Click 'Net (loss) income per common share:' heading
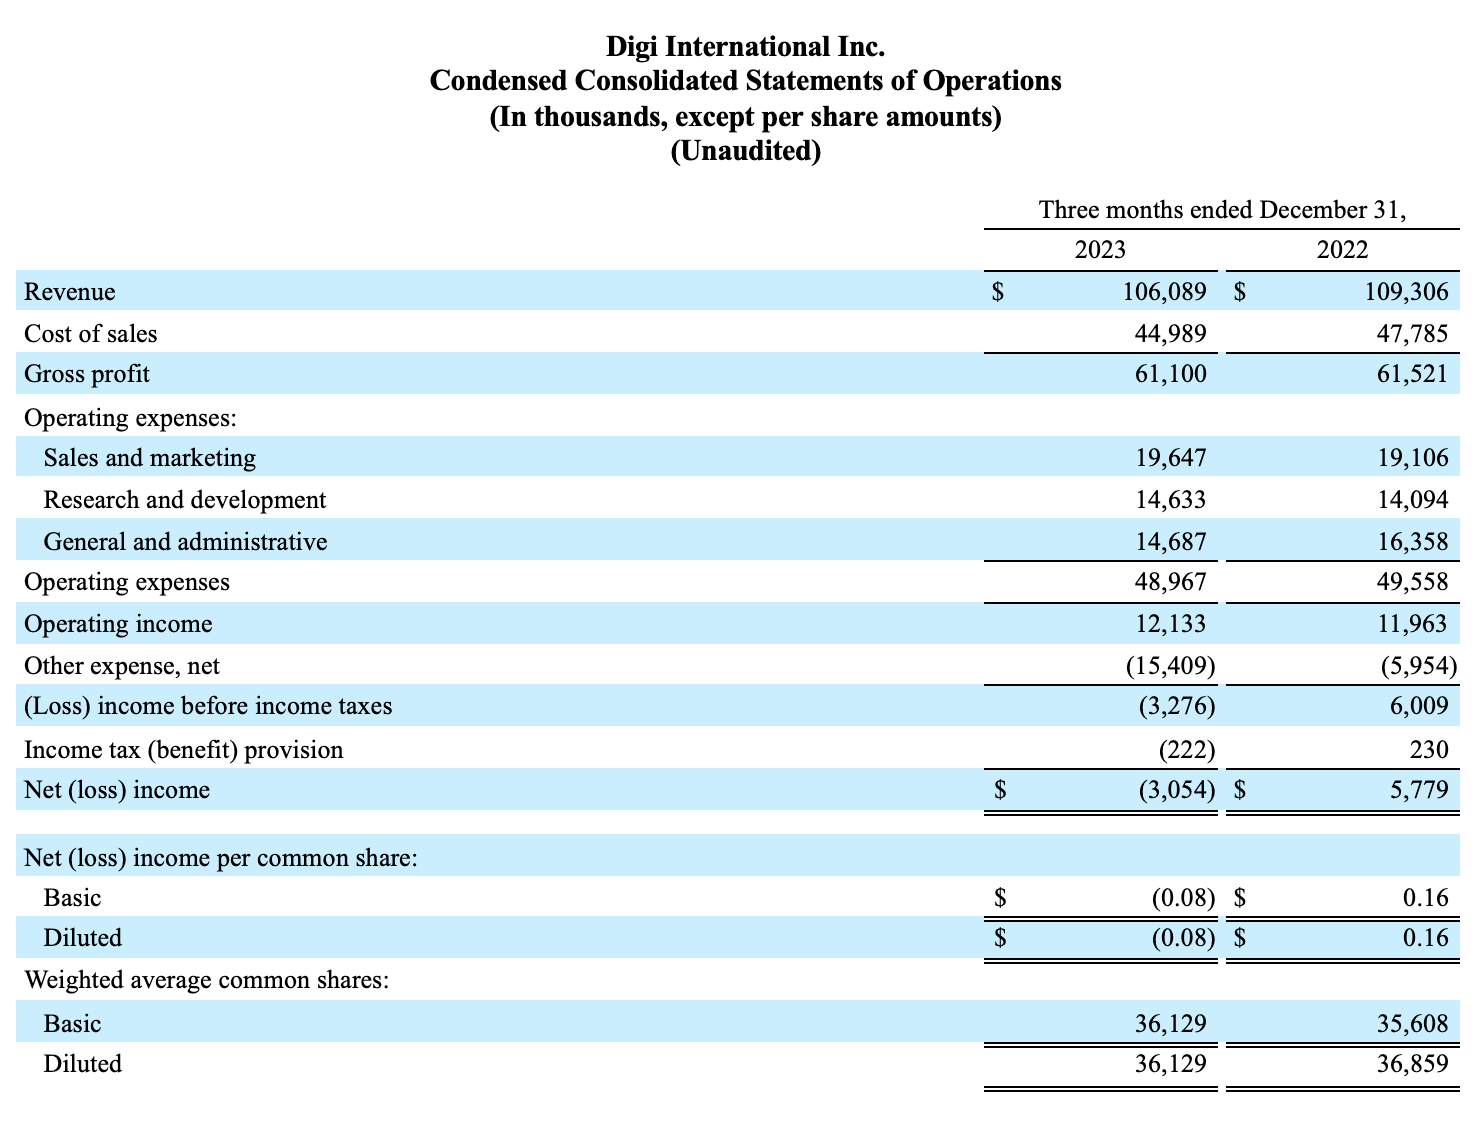 [221, 858]
